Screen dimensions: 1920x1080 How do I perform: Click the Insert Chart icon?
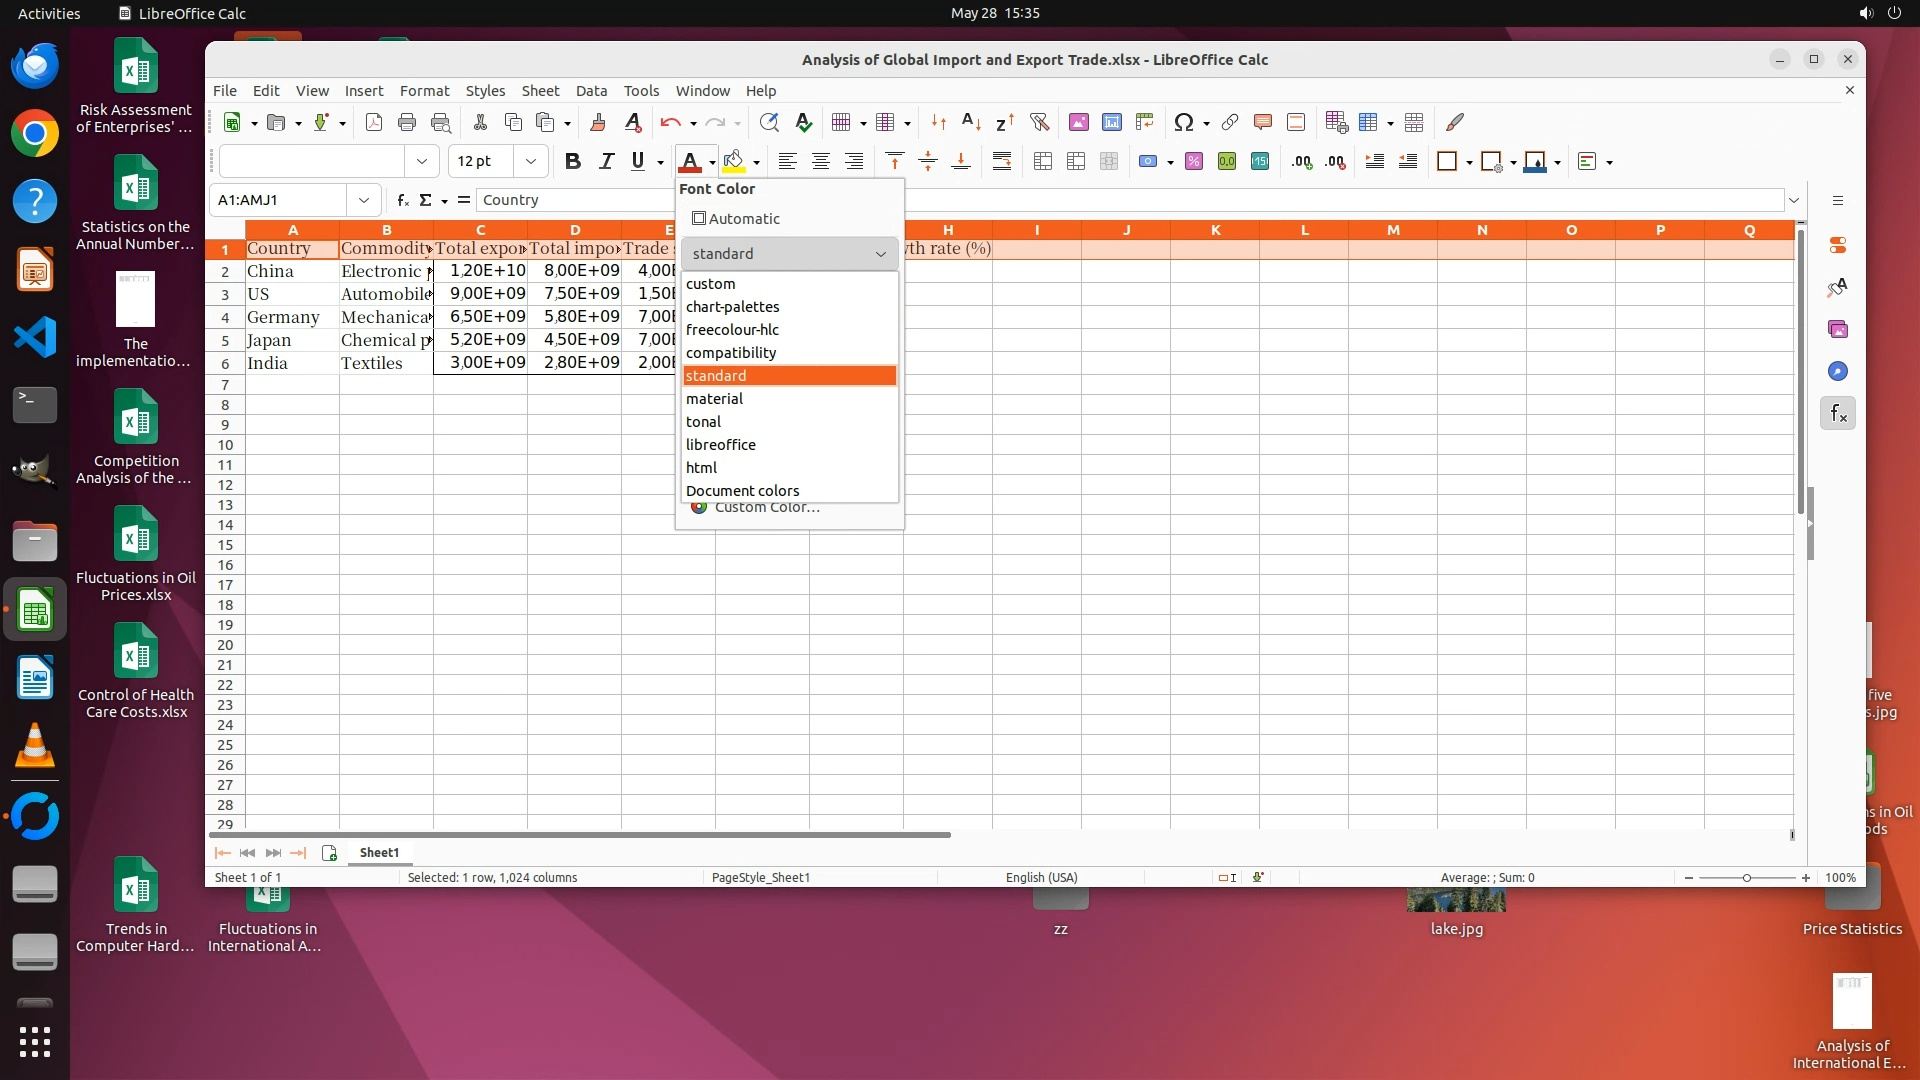[1111, 122]
